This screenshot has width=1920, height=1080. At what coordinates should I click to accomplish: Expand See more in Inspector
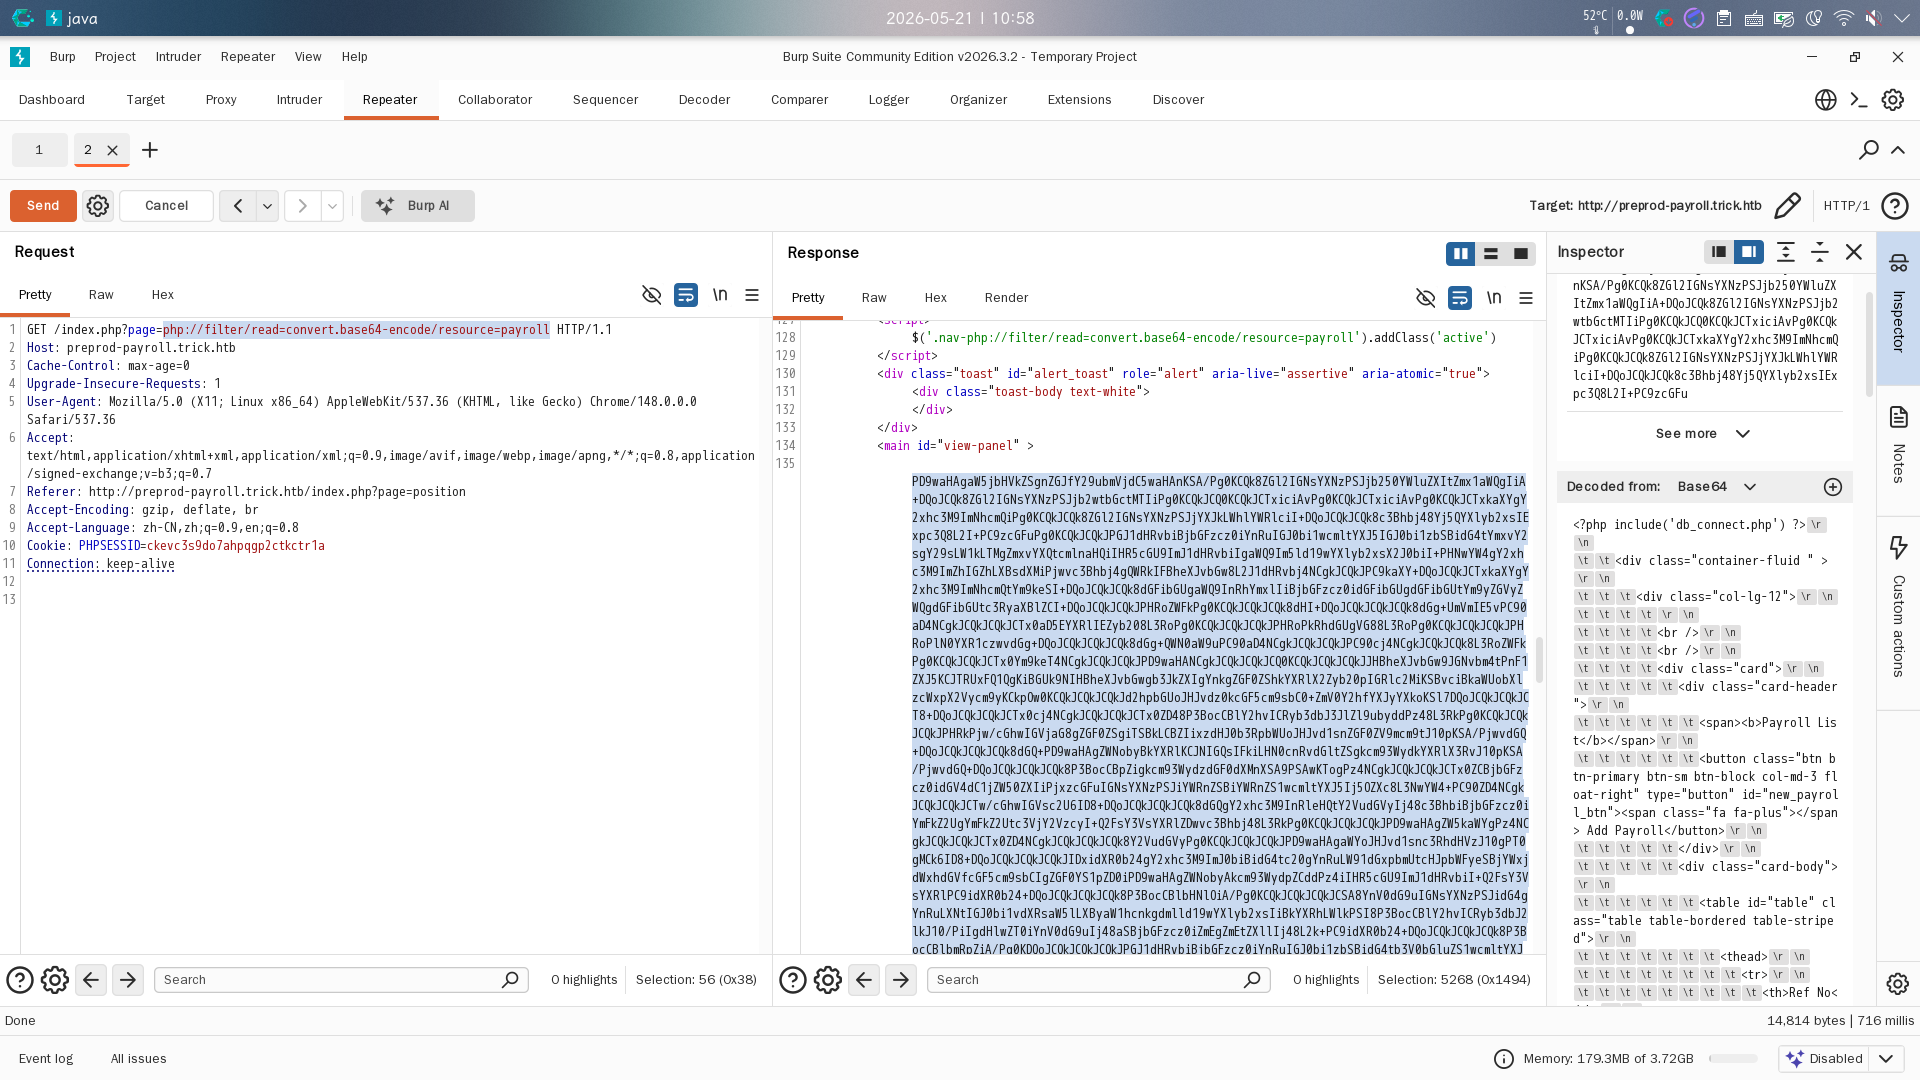(x=1703, y=434)
